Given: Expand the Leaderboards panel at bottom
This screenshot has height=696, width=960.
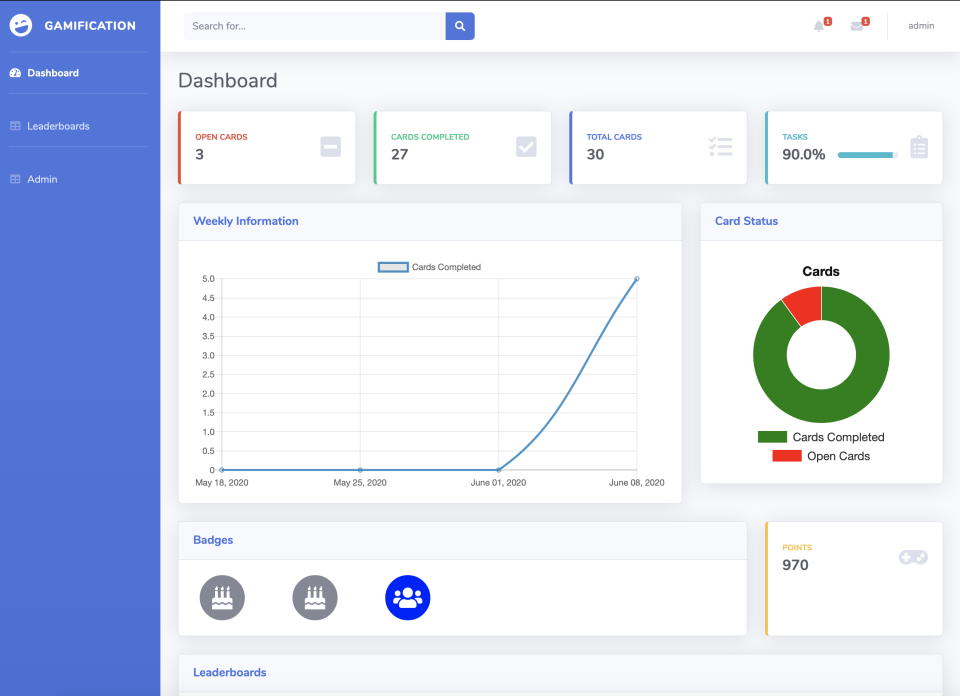Looking at the screenshot, I should [229, 672].
